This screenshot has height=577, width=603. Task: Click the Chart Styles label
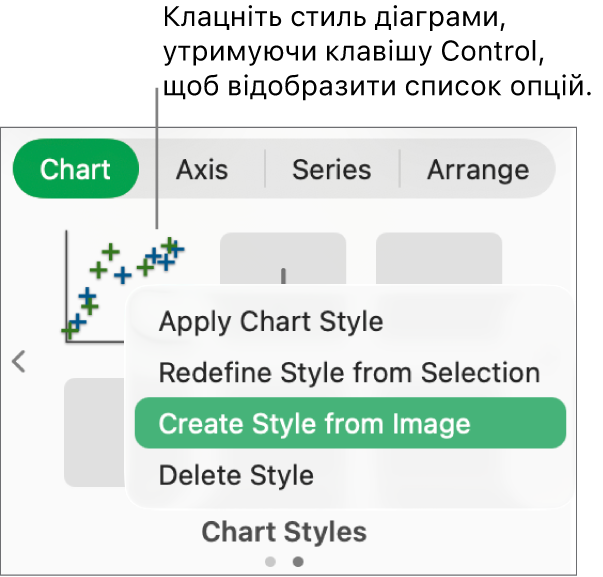tap(284, 531)
